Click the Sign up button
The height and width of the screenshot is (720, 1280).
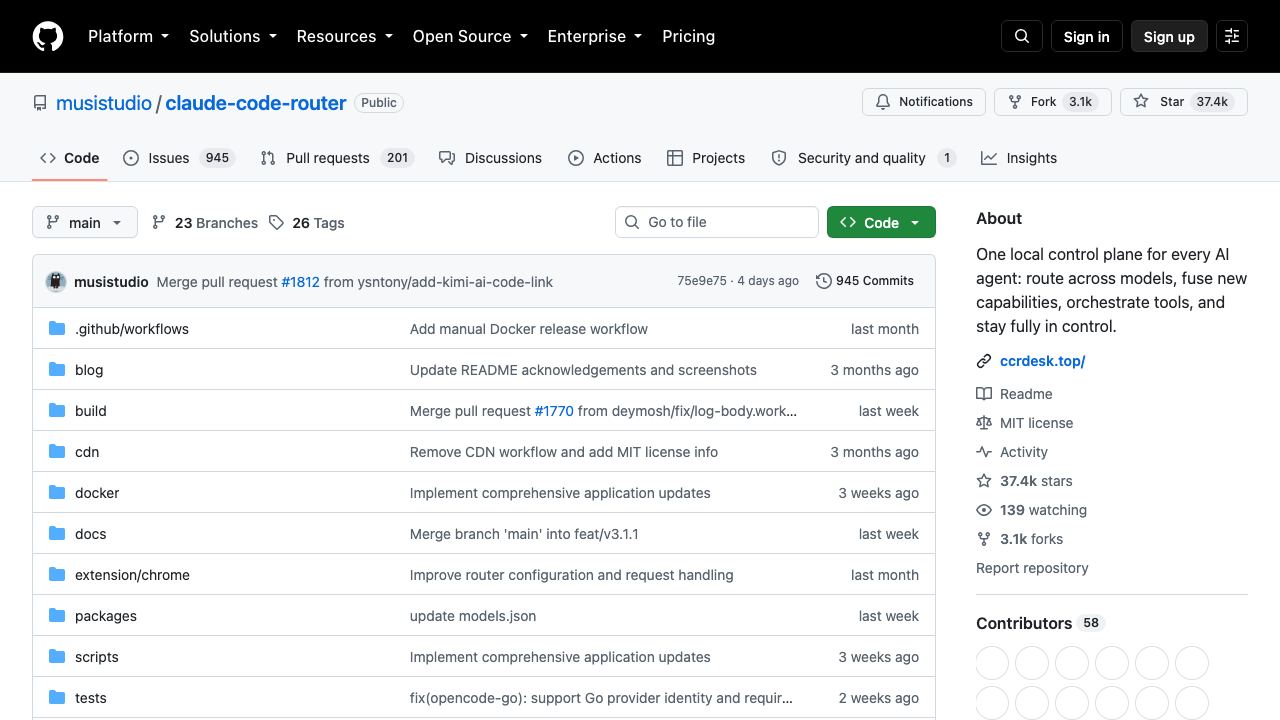pyautogui.click(x=1169, y=36)
